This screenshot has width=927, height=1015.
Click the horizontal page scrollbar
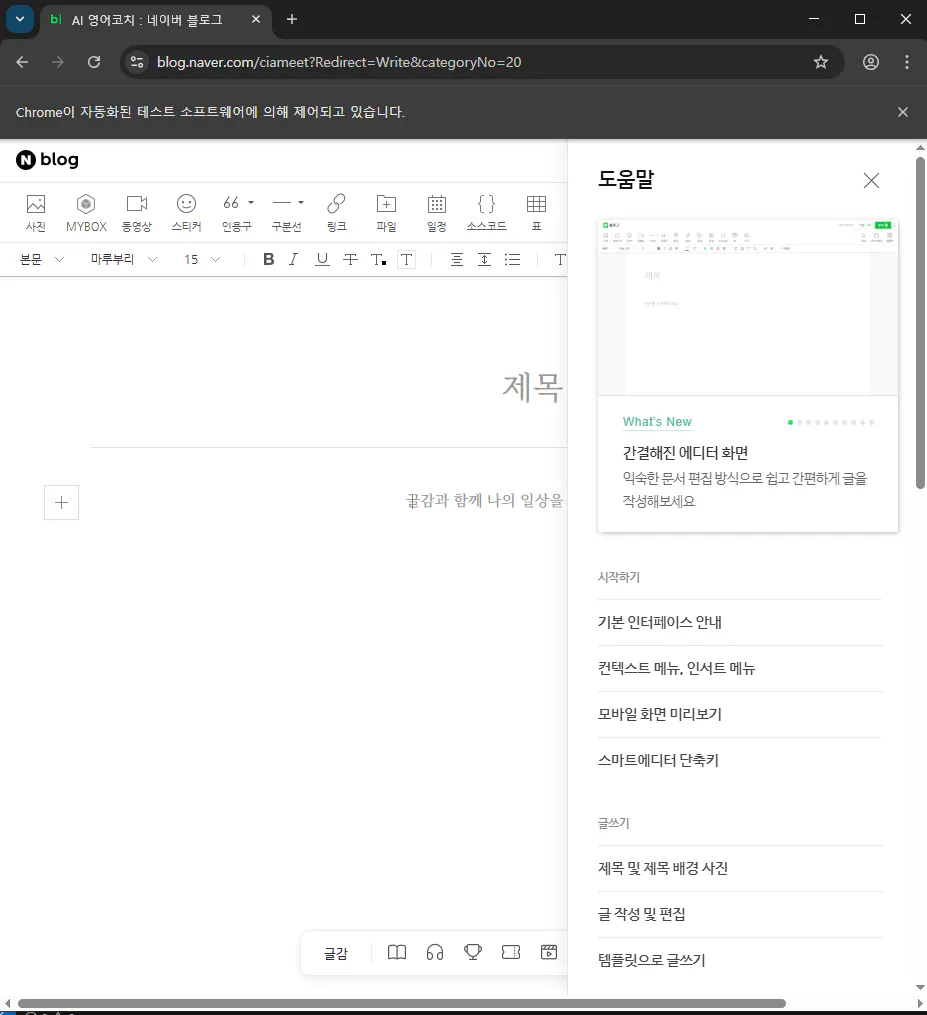click(401, 1003)
